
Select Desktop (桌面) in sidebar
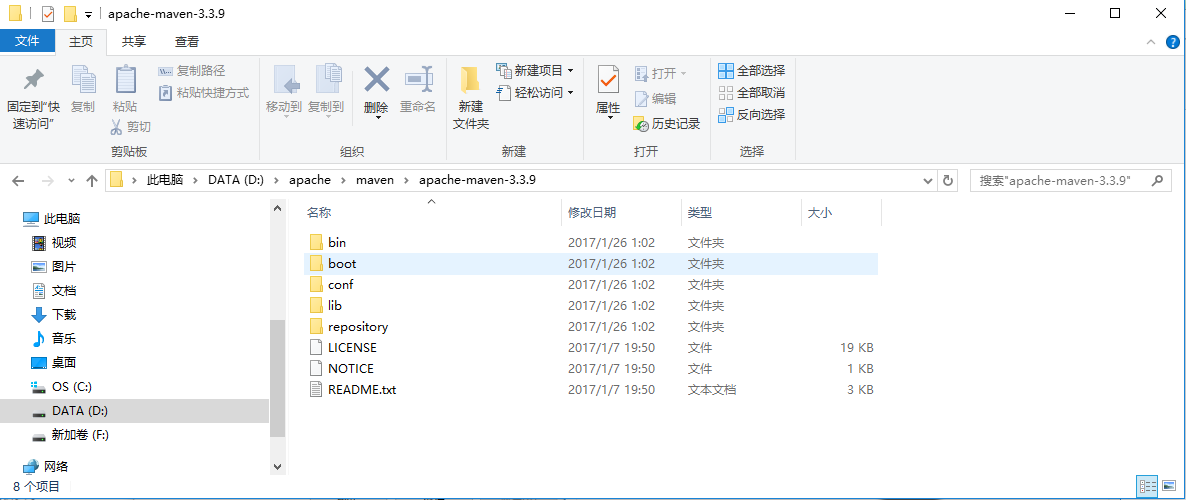54,362
